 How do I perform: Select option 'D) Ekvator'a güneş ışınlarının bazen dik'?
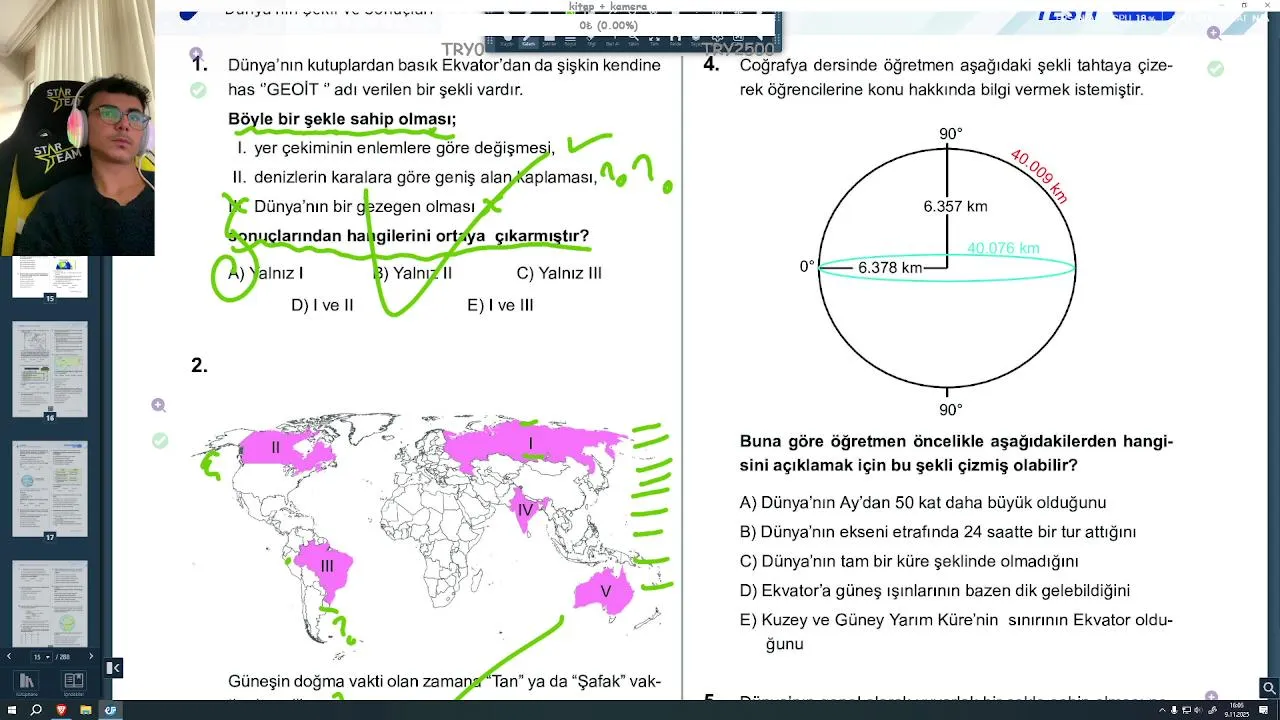point(935,590)
